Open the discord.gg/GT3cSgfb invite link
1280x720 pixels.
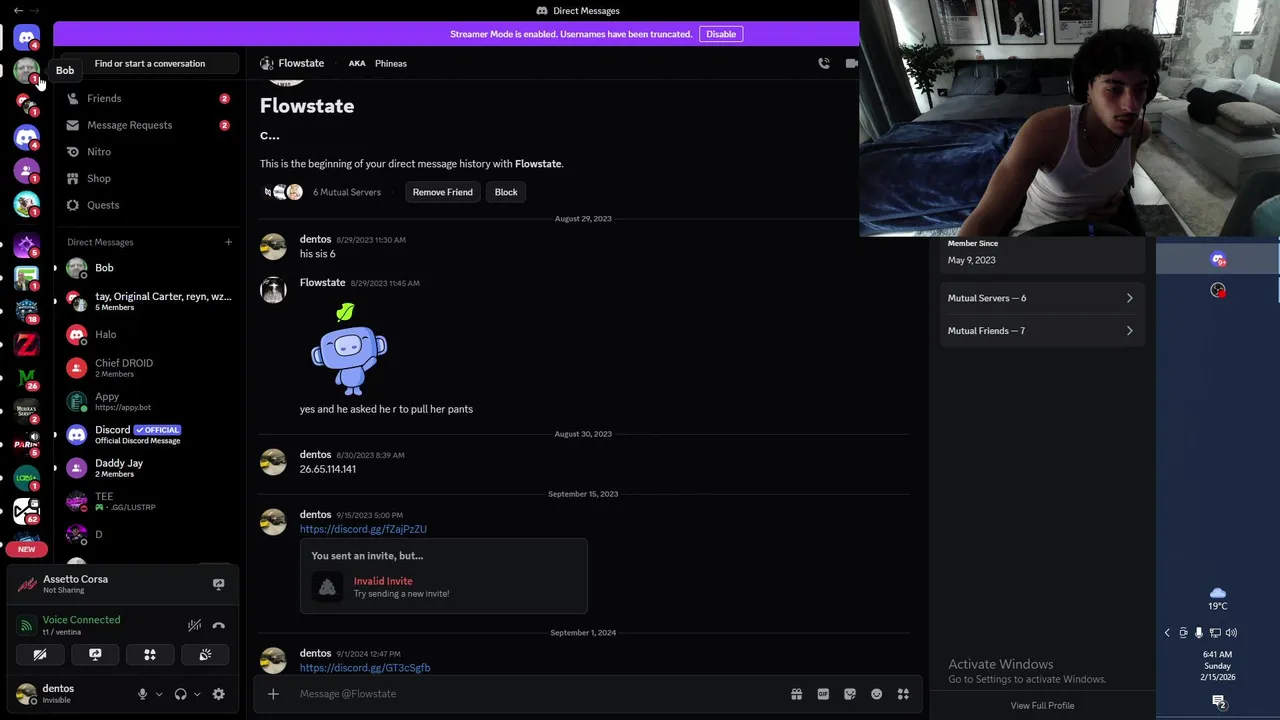[365, 668]
